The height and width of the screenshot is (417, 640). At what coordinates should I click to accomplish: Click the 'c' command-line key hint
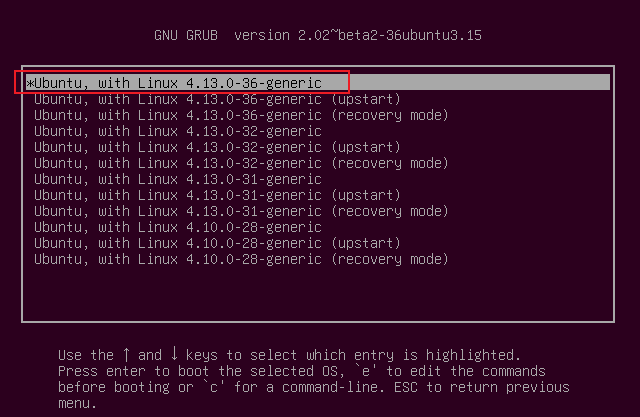[214, 387]
